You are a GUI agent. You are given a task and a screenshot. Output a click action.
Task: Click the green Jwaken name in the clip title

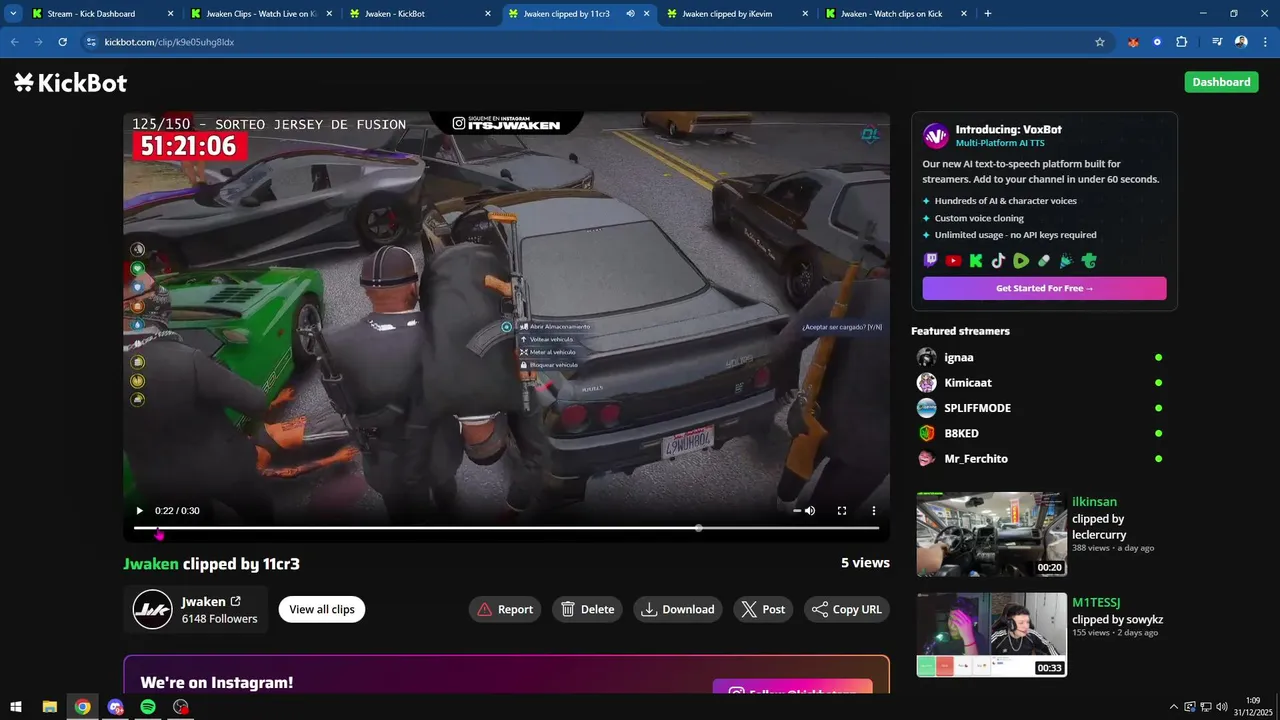[x=151, y=564]
